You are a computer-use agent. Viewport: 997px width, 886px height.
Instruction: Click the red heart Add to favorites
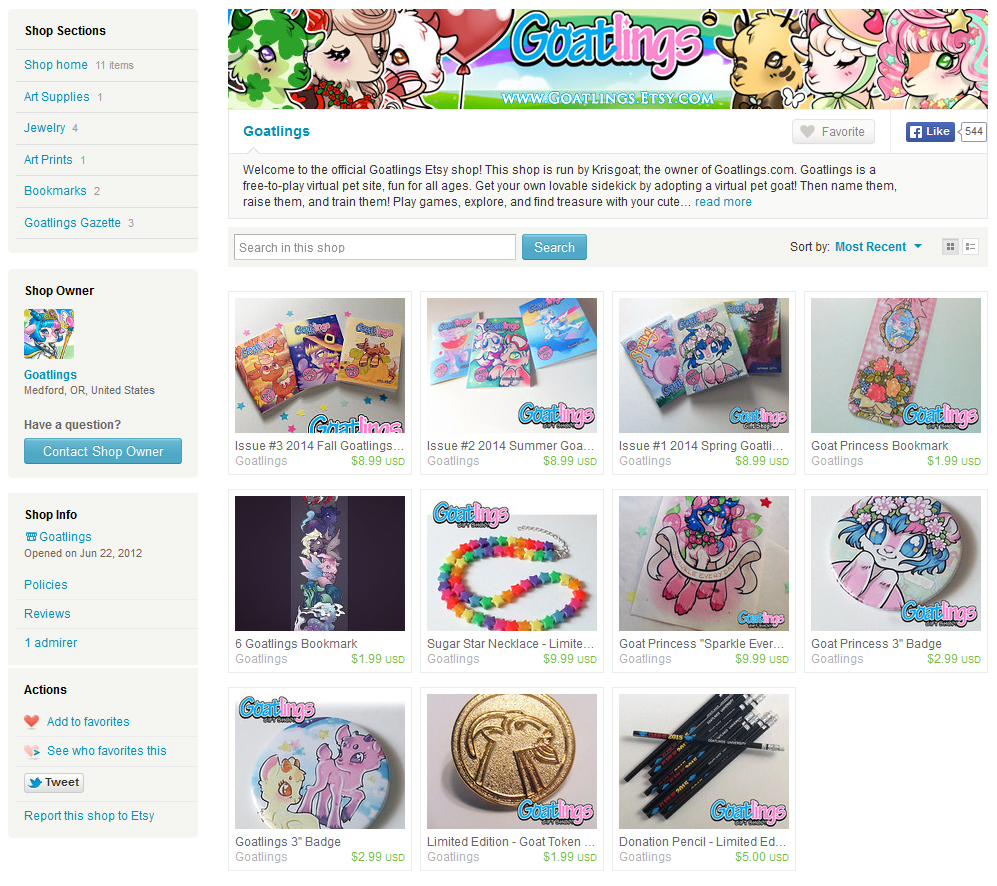click(77, 721)
